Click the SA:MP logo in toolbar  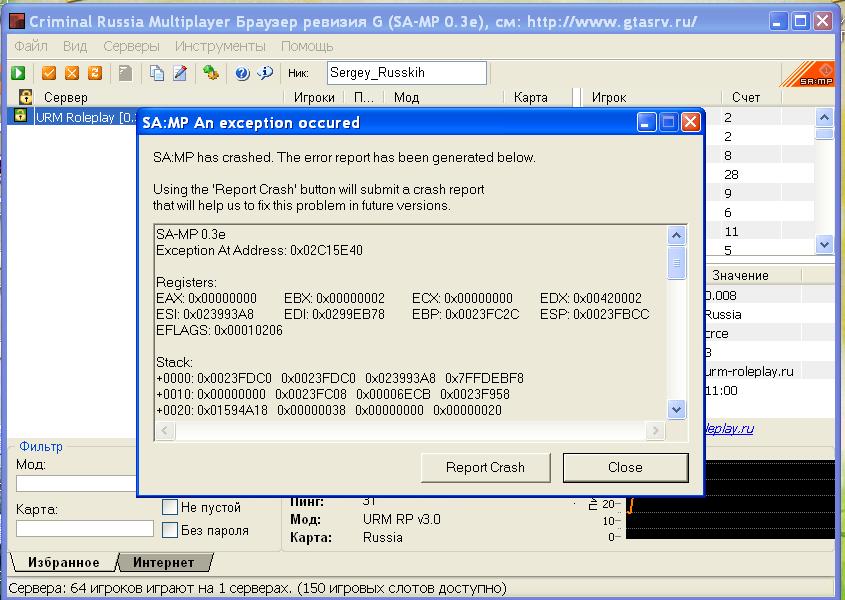coord(807,74)
